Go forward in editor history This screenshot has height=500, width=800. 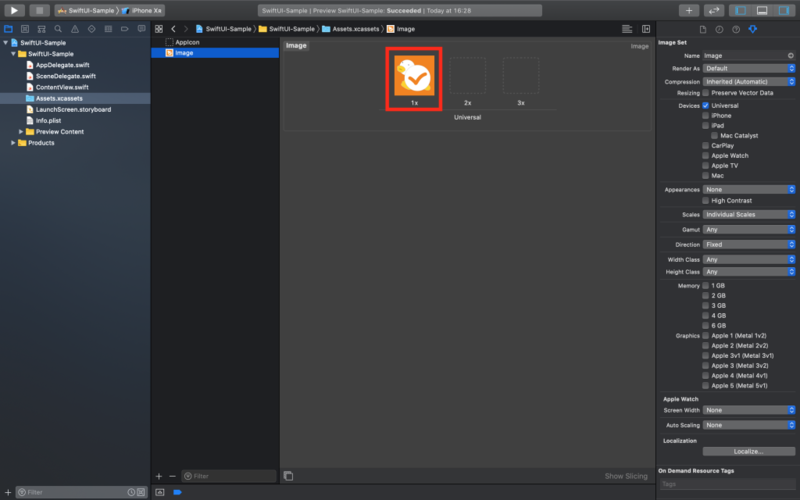coord(186,29)
